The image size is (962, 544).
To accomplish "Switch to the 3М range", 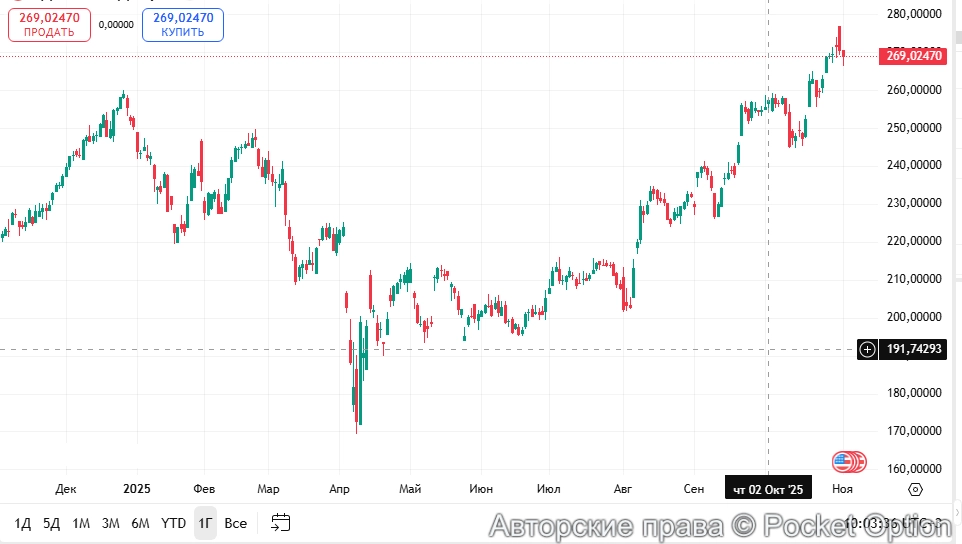I will point(110,523).
